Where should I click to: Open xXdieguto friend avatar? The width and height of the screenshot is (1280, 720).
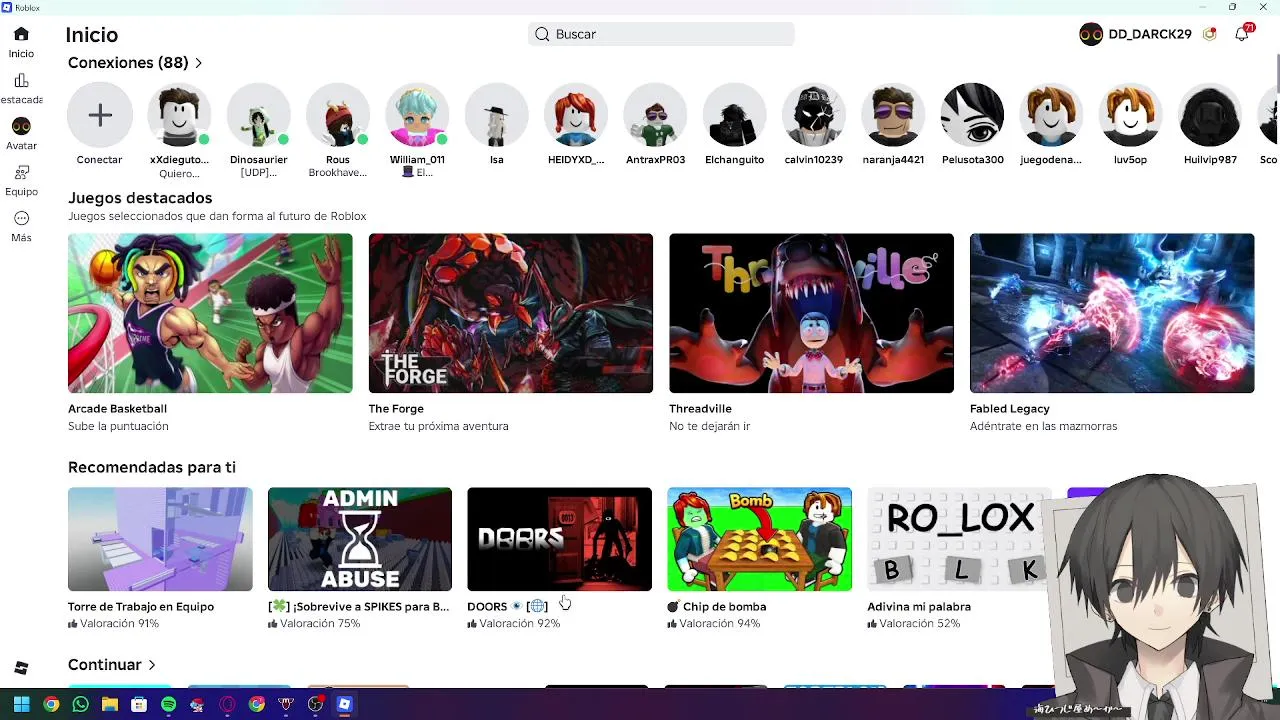pyautogui.click(x=179, y=115)
